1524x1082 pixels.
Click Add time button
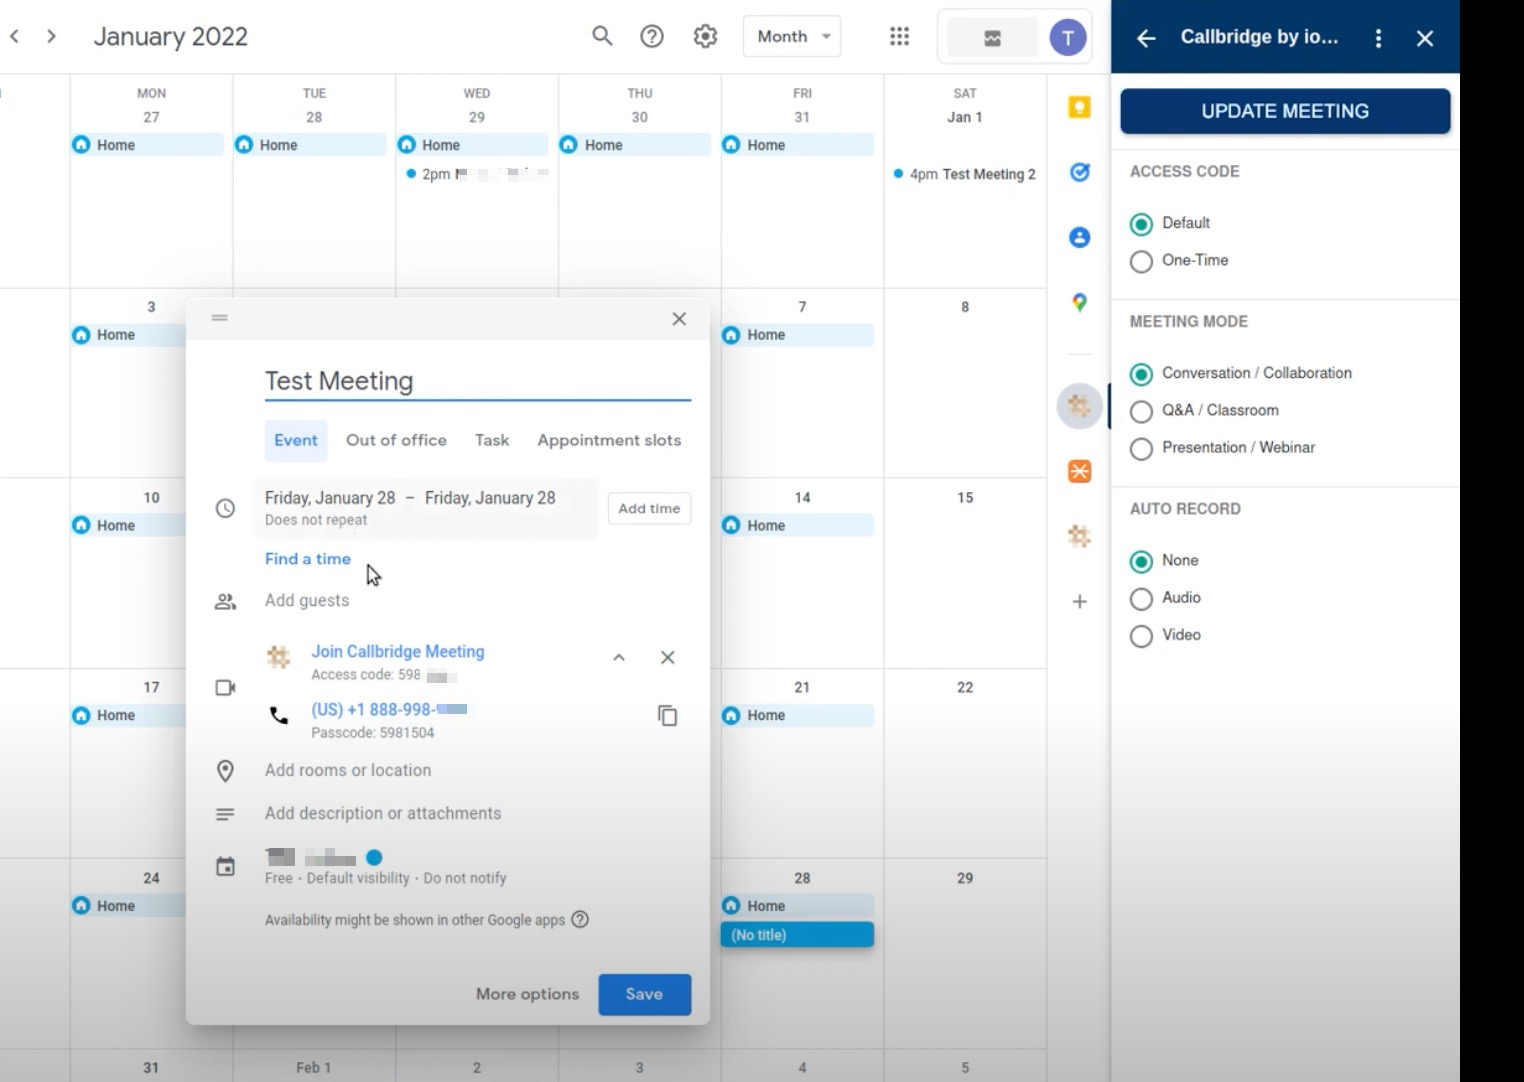click(649, 508)
